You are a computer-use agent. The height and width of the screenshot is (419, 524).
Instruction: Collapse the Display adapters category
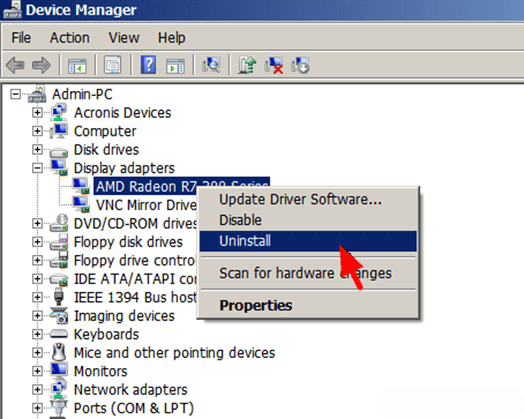pyautogui.click(x=37, y=168)
